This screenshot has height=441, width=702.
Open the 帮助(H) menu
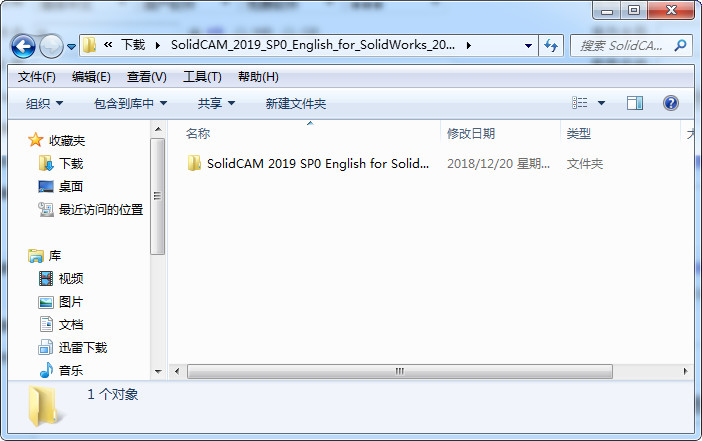pyautogui.click(x=258, y=77)
